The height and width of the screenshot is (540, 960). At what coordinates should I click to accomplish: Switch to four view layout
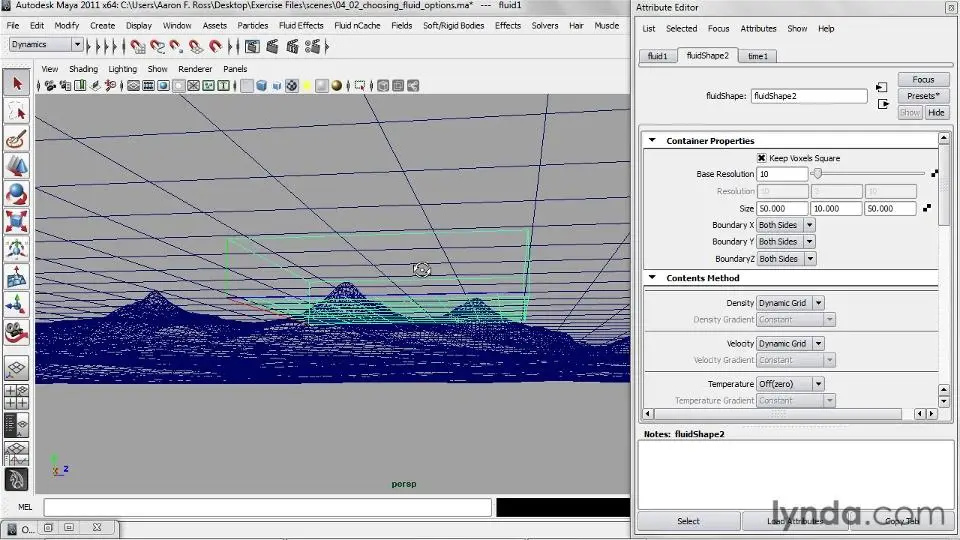(17, 397)
